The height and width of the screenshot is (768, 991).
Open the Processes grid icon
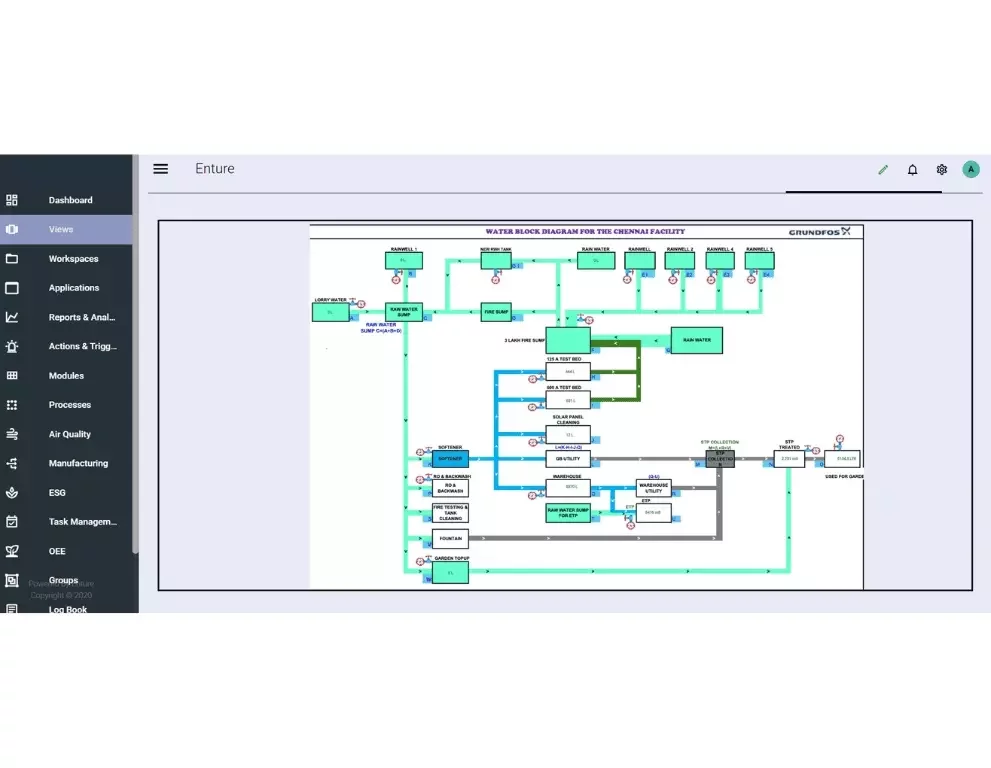[14, 405]
